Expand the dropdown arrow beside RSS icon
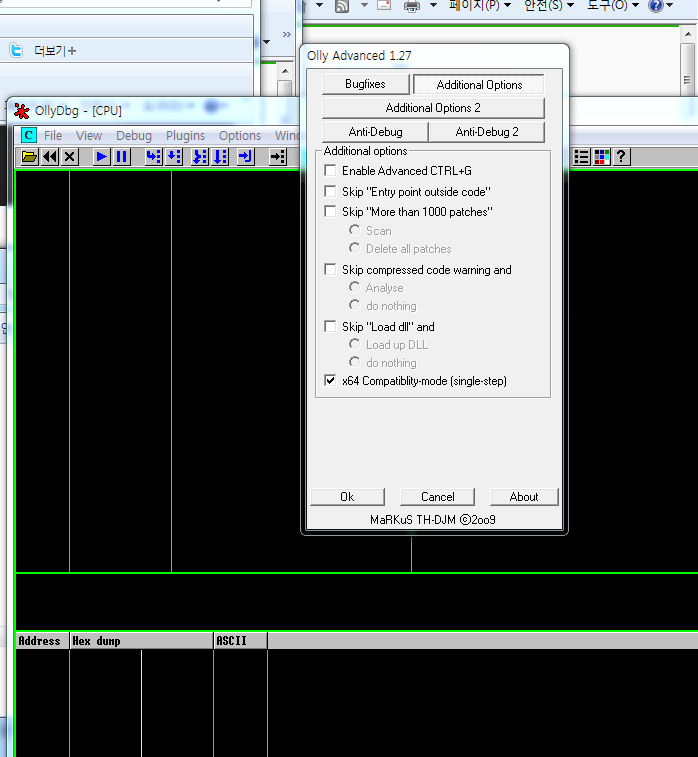Screen dimensions: 698x757 (x=364, y=5)
